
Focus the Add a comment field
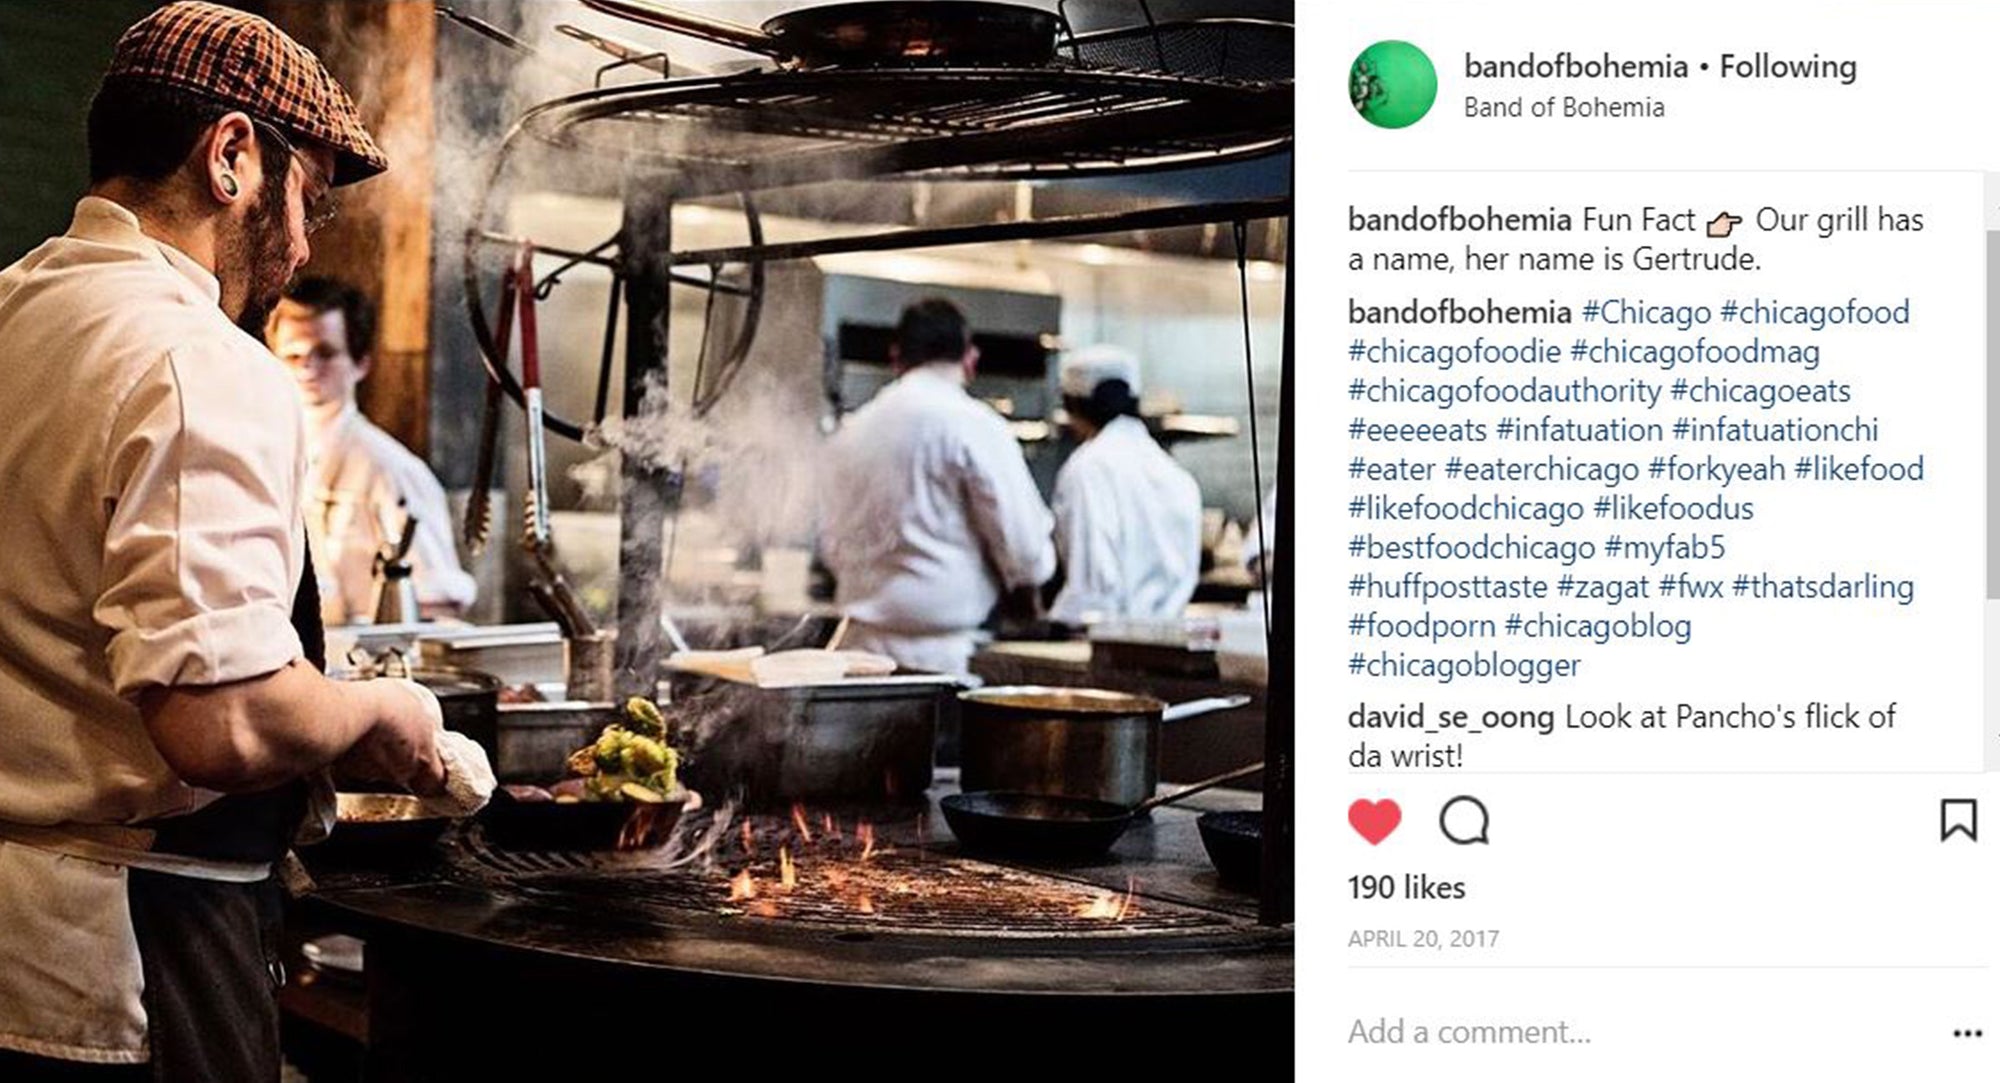click(1640, 1032)
